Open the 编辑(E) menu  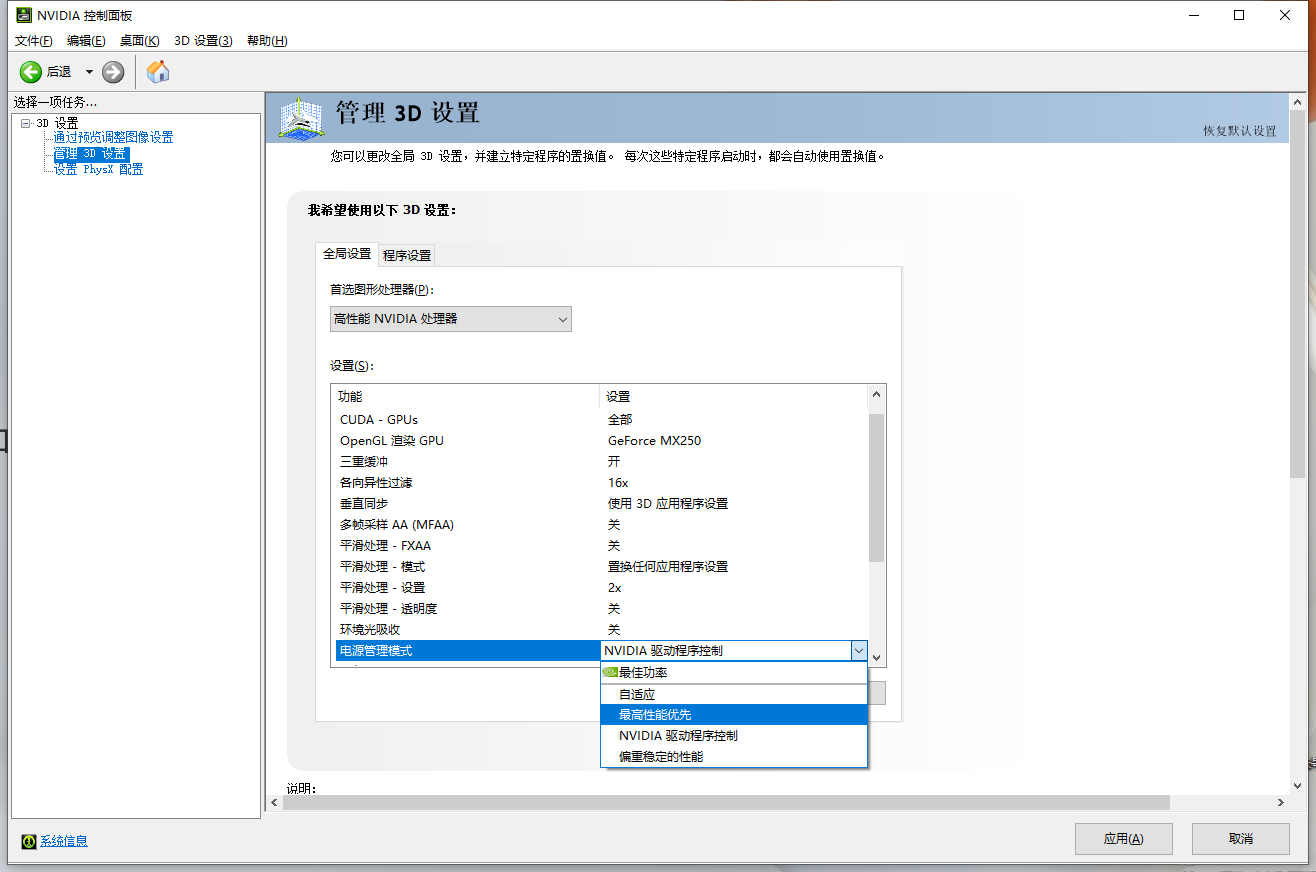[86, 40]
